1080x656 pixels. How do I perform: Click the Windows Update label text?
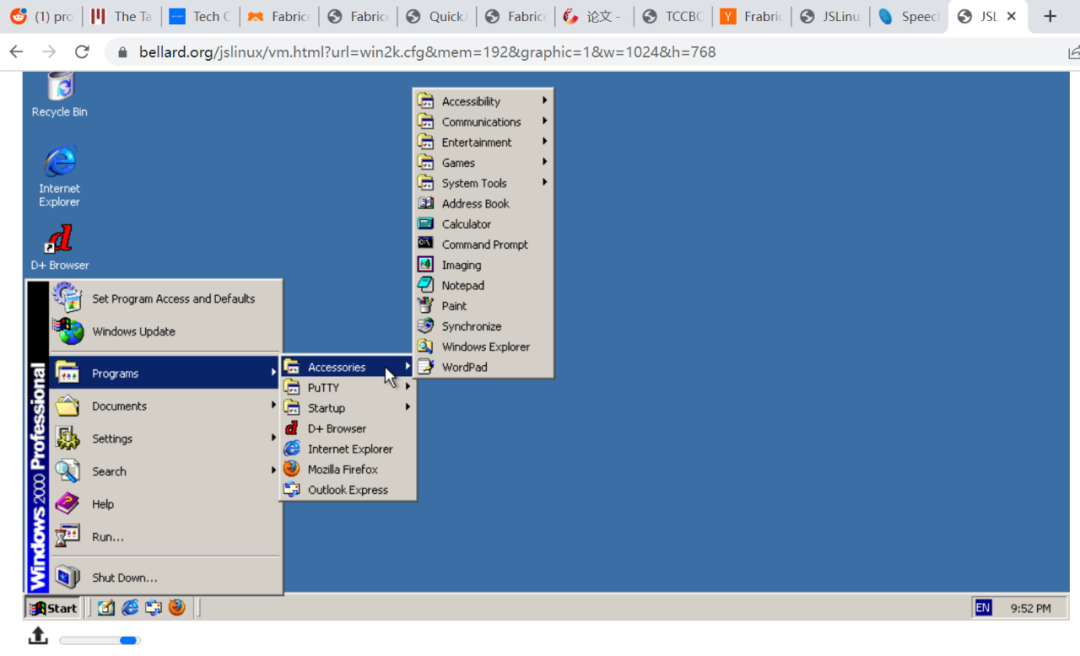coord(134,331)
